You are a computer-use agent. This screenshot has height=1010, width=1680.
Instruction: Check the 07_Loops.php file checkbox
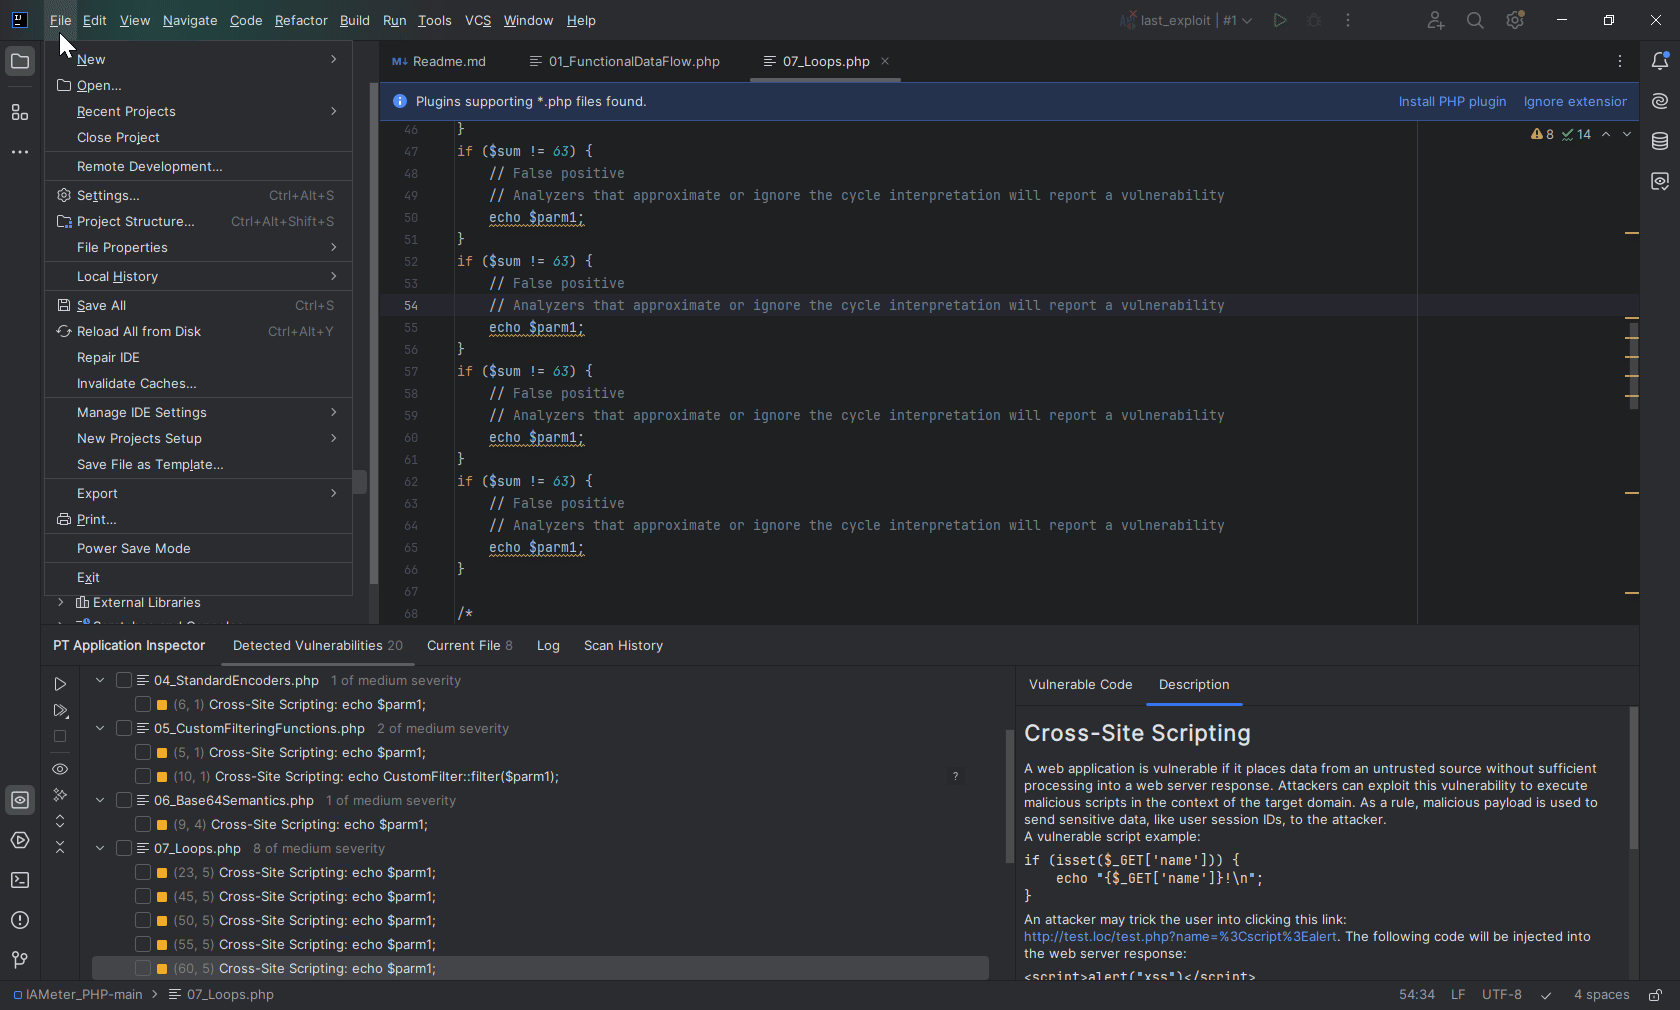pyautogui.click(x=124, y=848)
